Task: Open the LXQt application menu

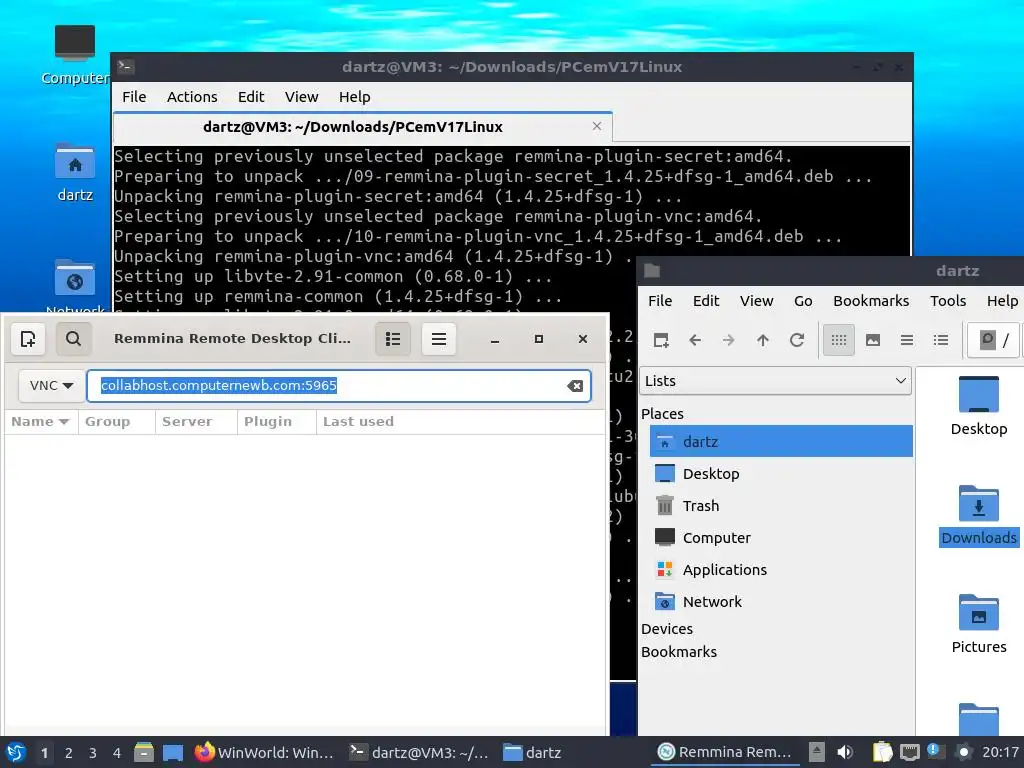Action: 16,752
